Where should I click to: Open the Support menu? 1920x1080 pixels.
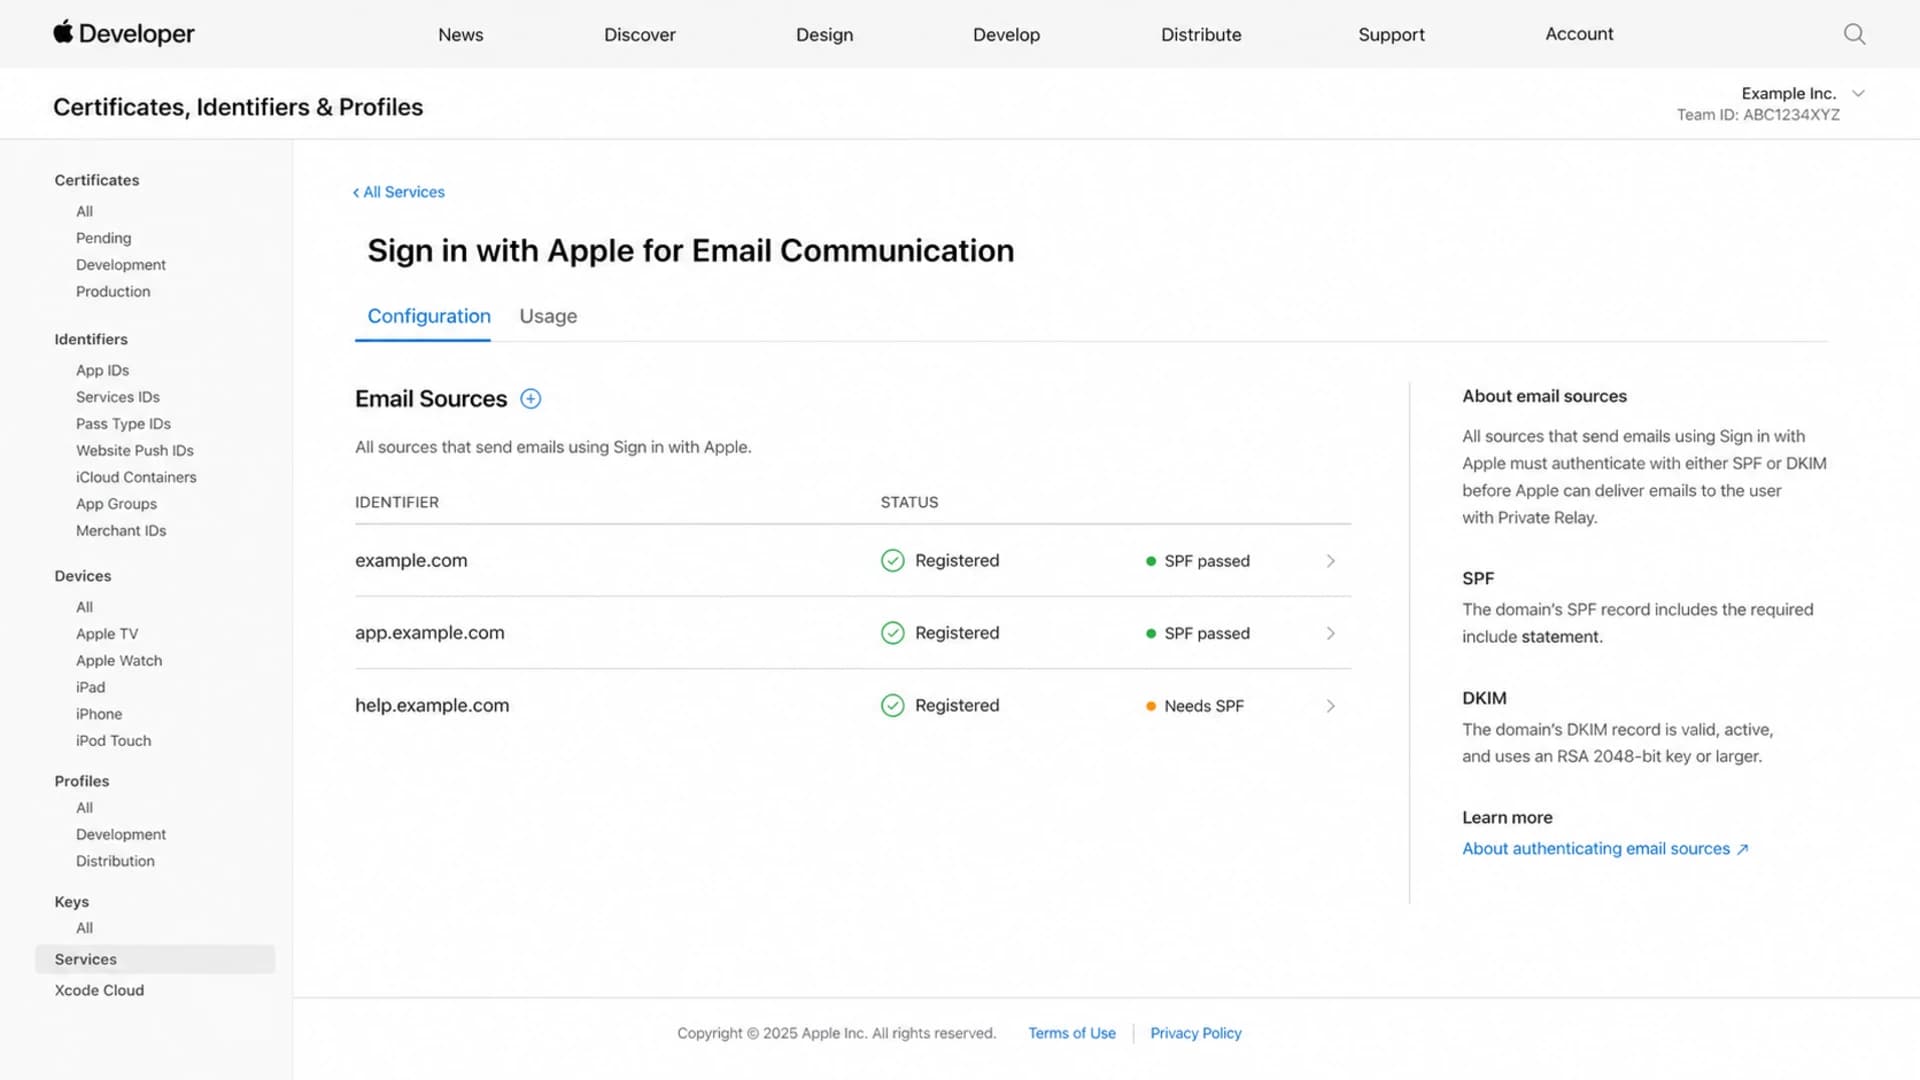(1391, 34)
